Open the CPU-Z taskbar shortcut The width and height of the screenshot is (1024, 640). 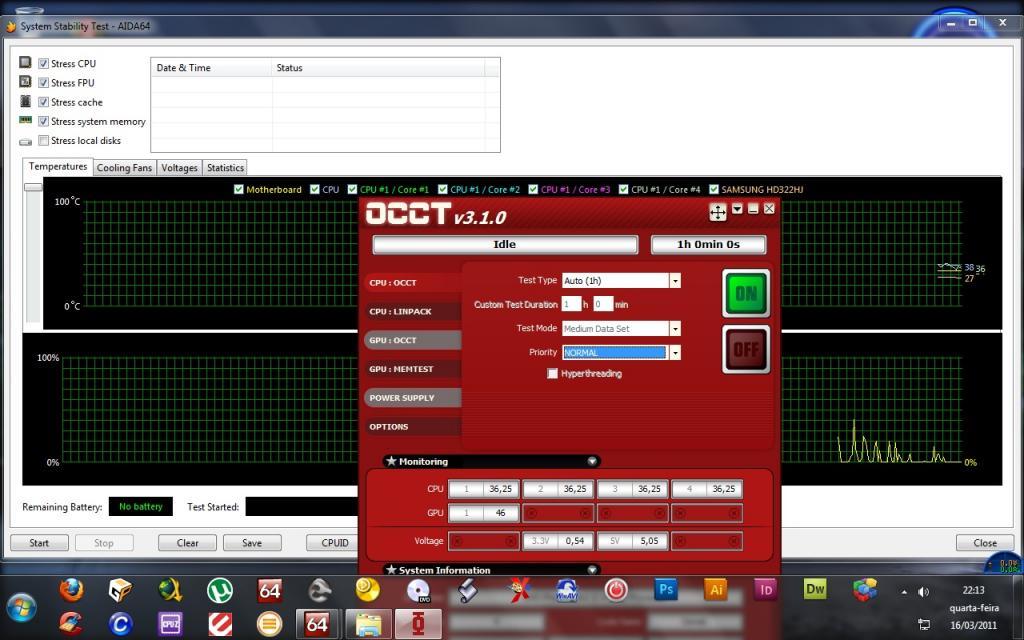(170, 624)
